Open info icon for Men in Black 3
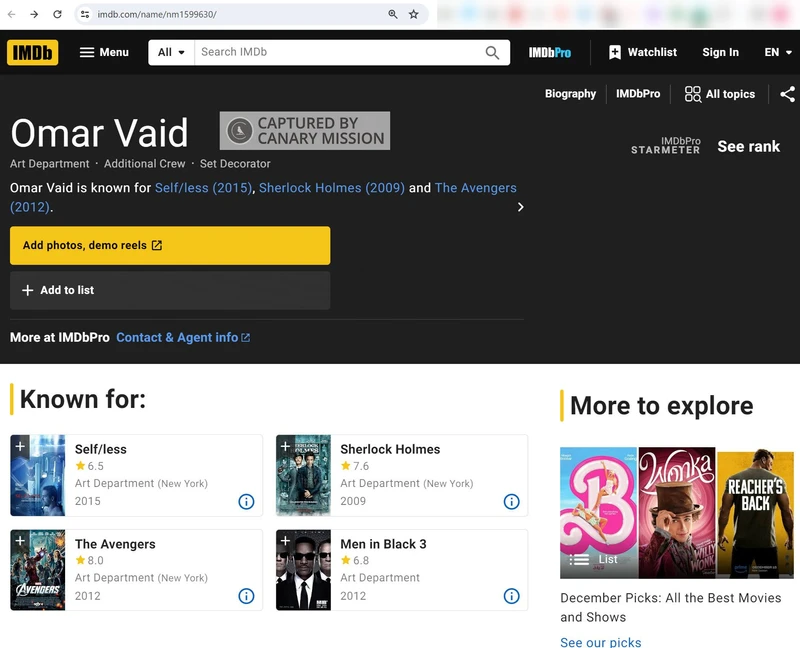The height and width of the screenshot is (648, 800). [x=512, y=596]
